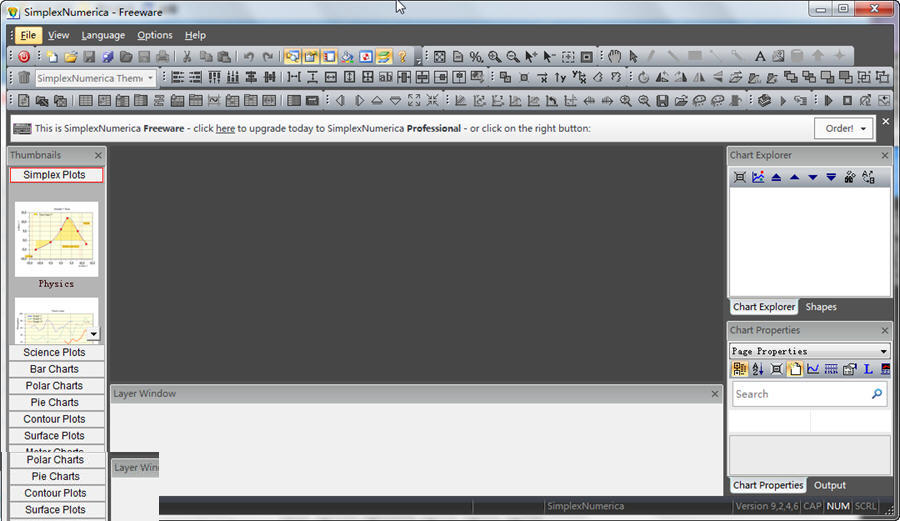The image size is (900, 521).
Task: Toggle the highlighted layers icon in top toolbar
Action: point(384,57)
